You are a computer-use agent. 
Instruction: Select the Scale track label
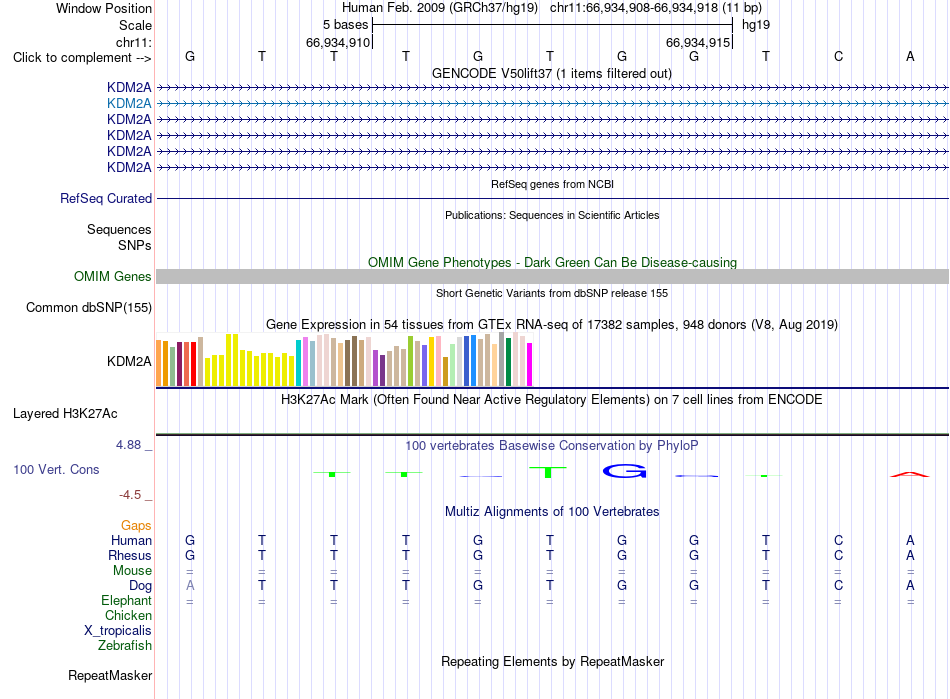click(x=135, y=25)
